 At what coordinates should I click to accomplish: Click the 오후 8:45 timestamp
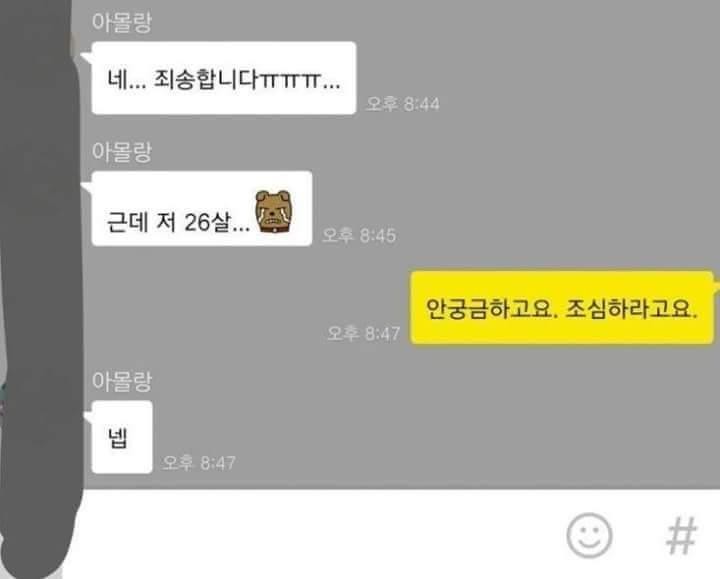coord(359,236)
